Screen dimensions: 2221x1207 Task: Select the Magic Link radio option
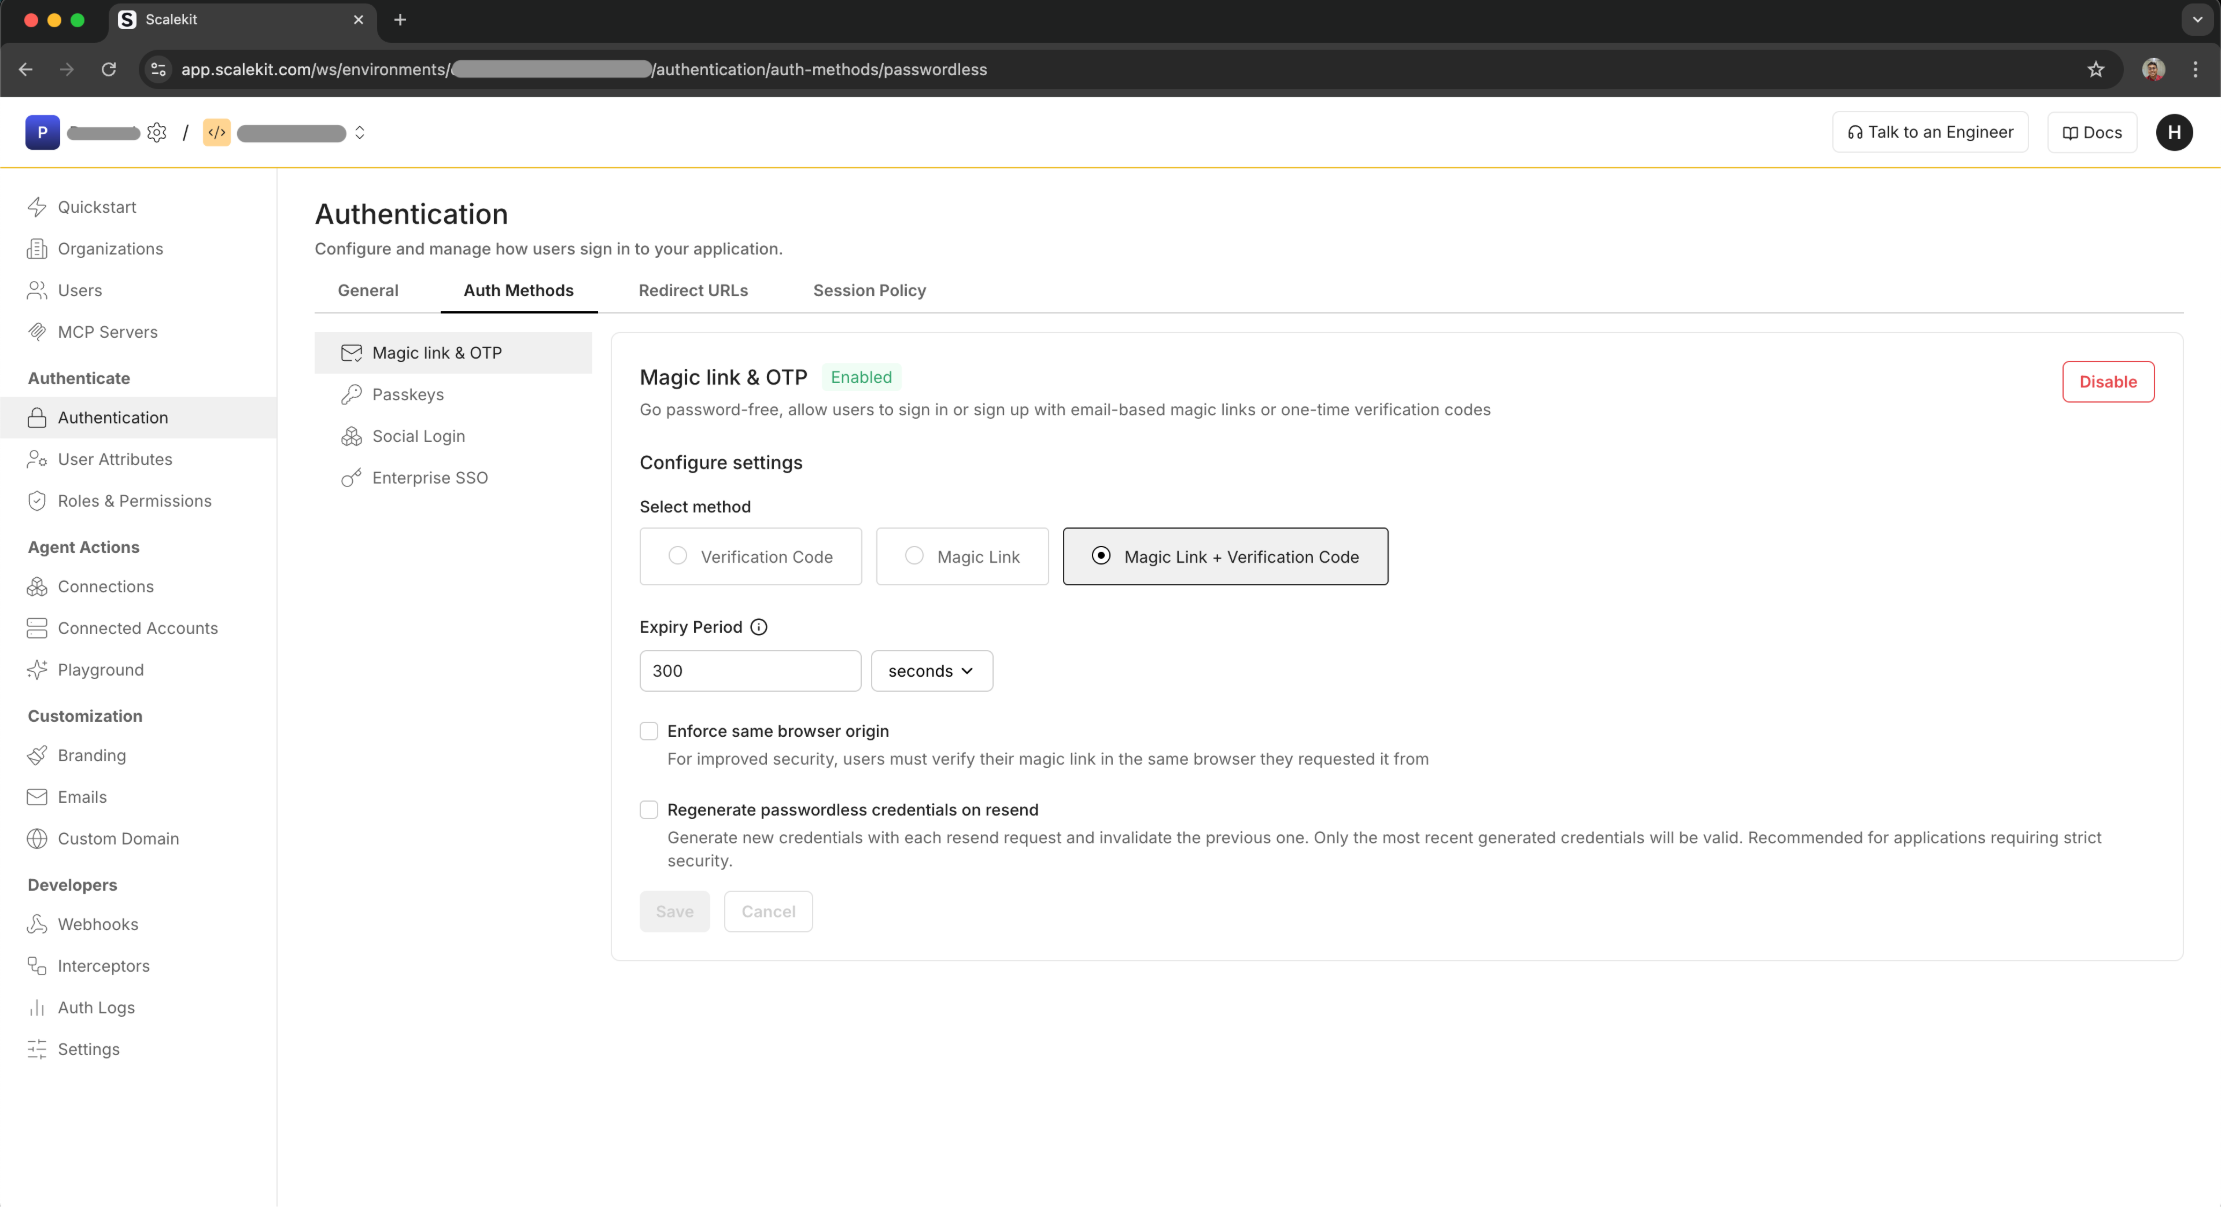click(914, 556)
